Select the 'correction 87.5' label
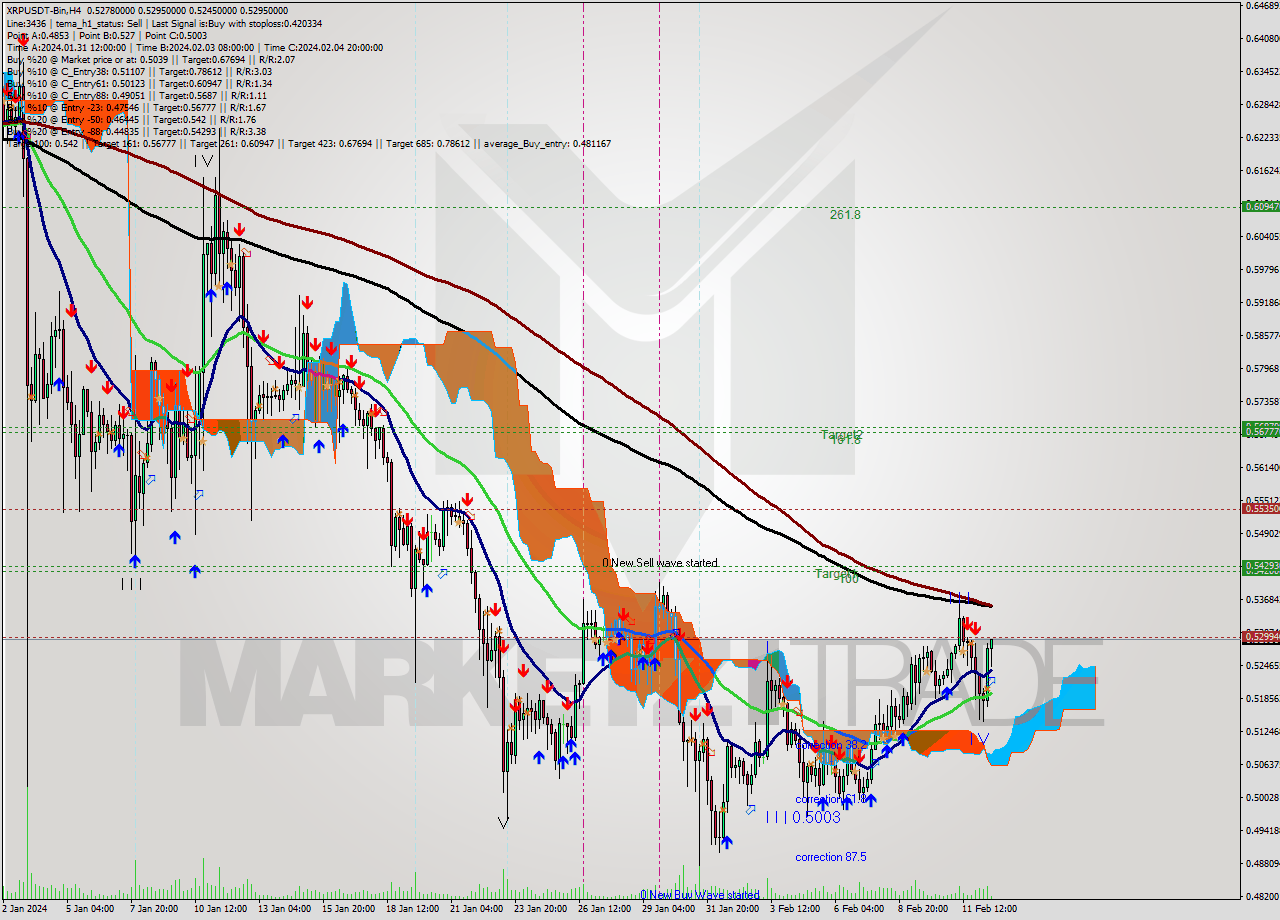 click(831, 857)
